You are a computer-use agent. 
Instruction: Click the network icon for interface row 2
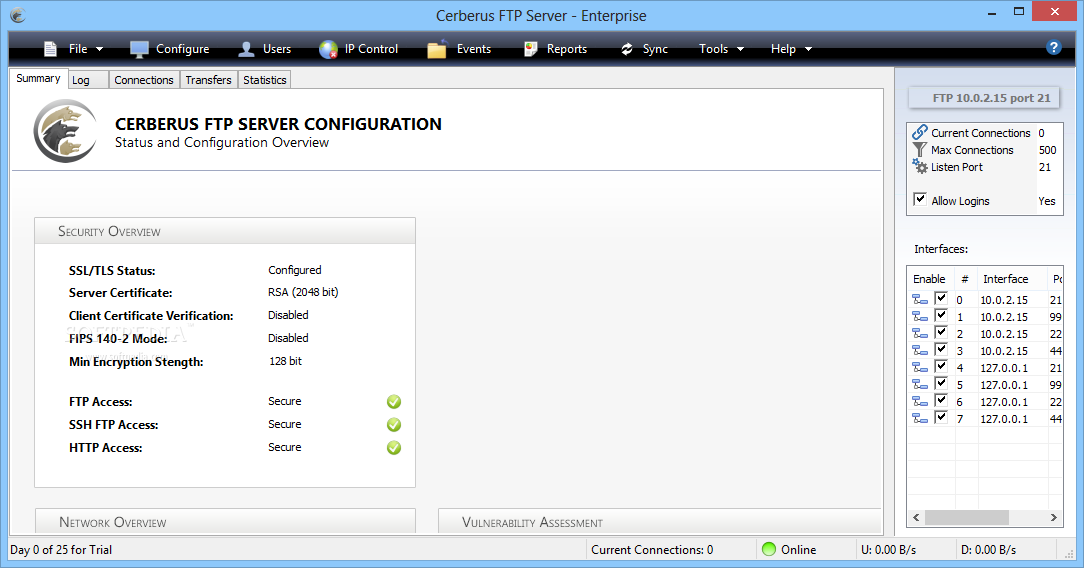(920, 333)
